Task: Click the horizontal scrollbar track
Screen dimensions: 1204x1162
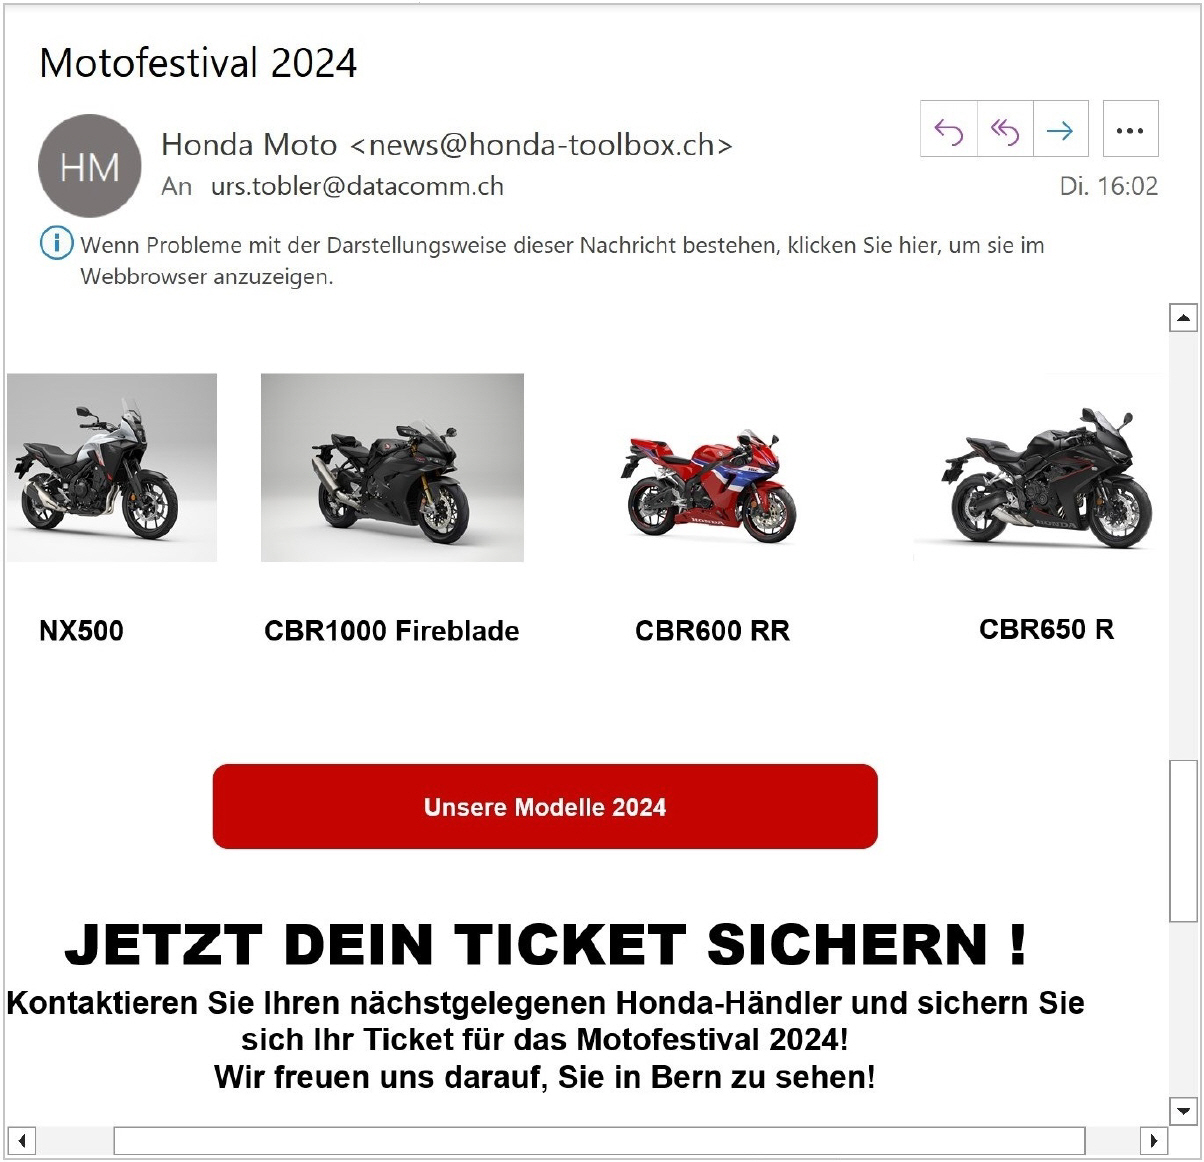Action: coord(599,1140)
